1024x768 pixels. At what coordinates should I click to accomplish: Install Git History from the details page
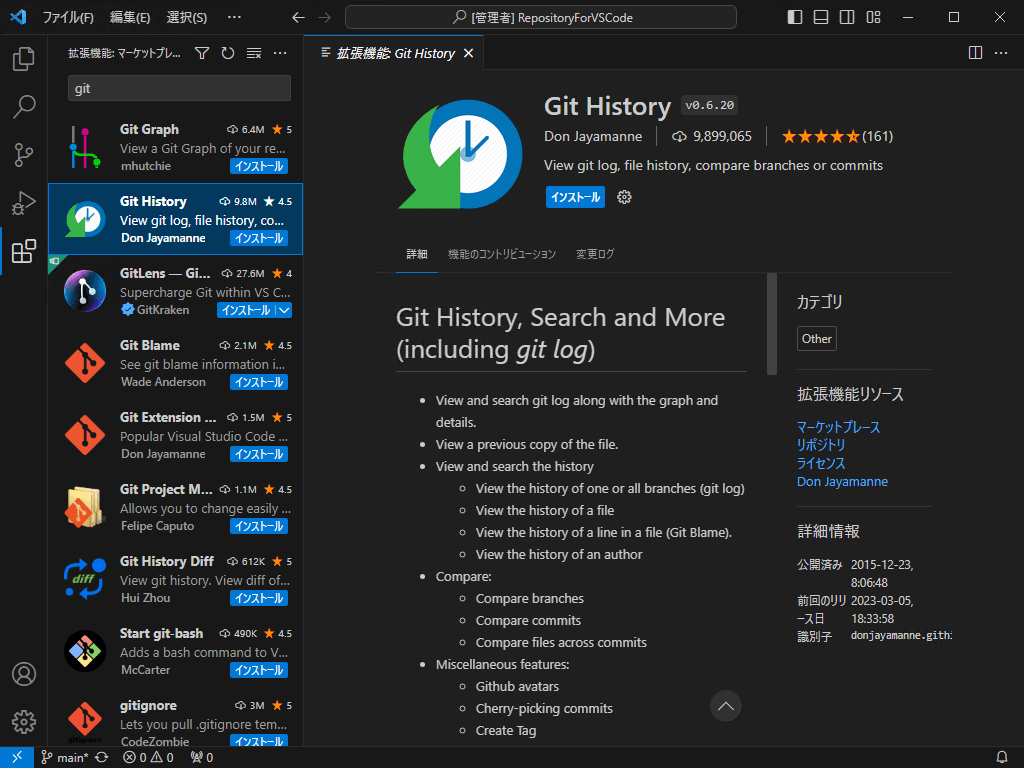pos(575,197)
